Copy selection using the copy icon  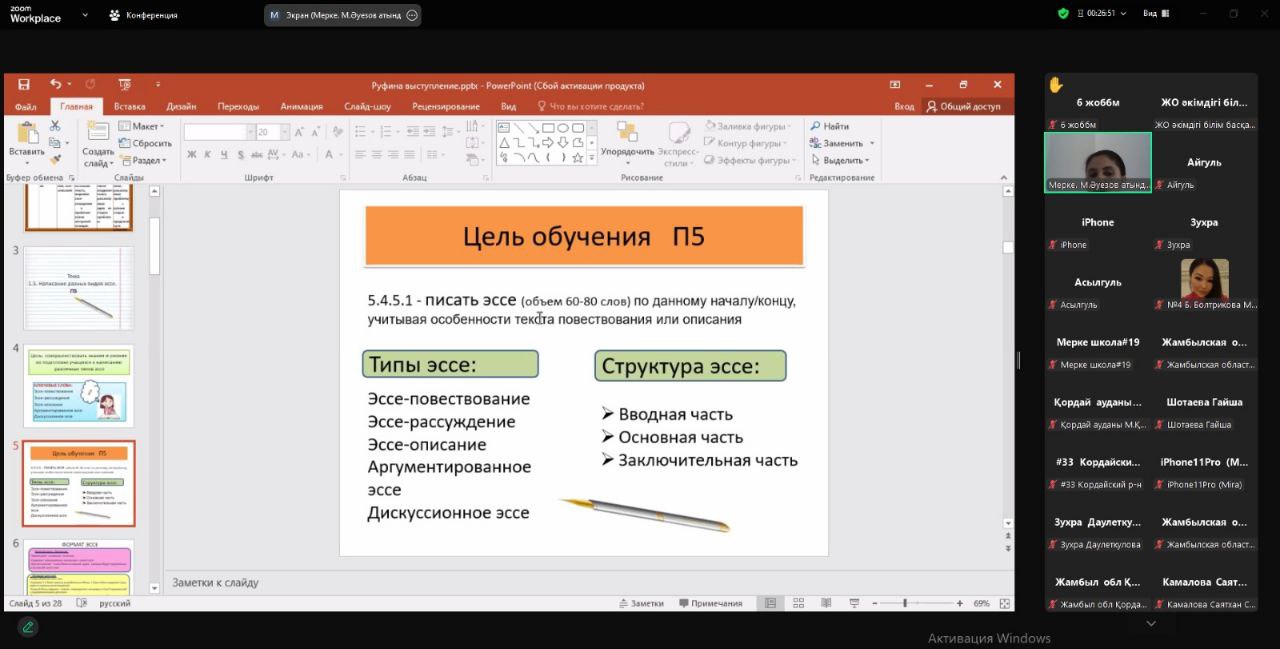tap(55, 142)
